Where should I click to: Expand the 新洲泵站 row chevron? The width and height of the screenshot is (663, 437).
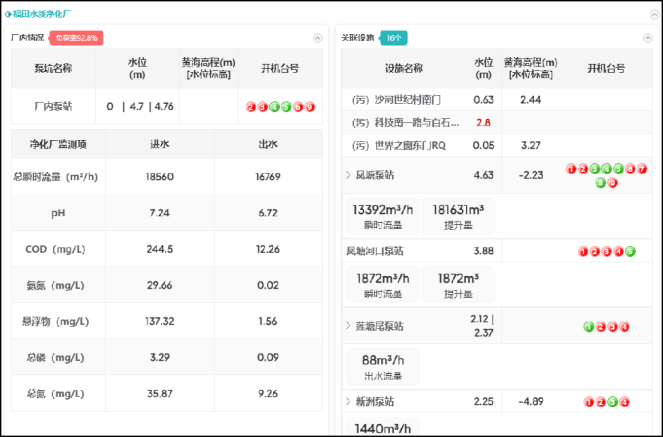348,401
